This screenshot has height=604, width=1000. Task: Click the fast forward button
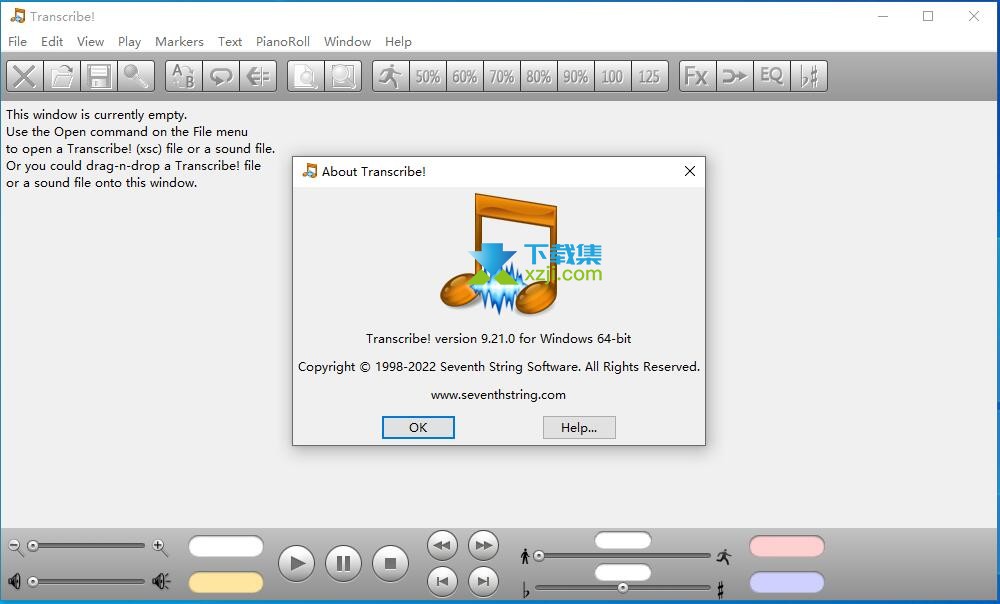click(x=483, y=545)
